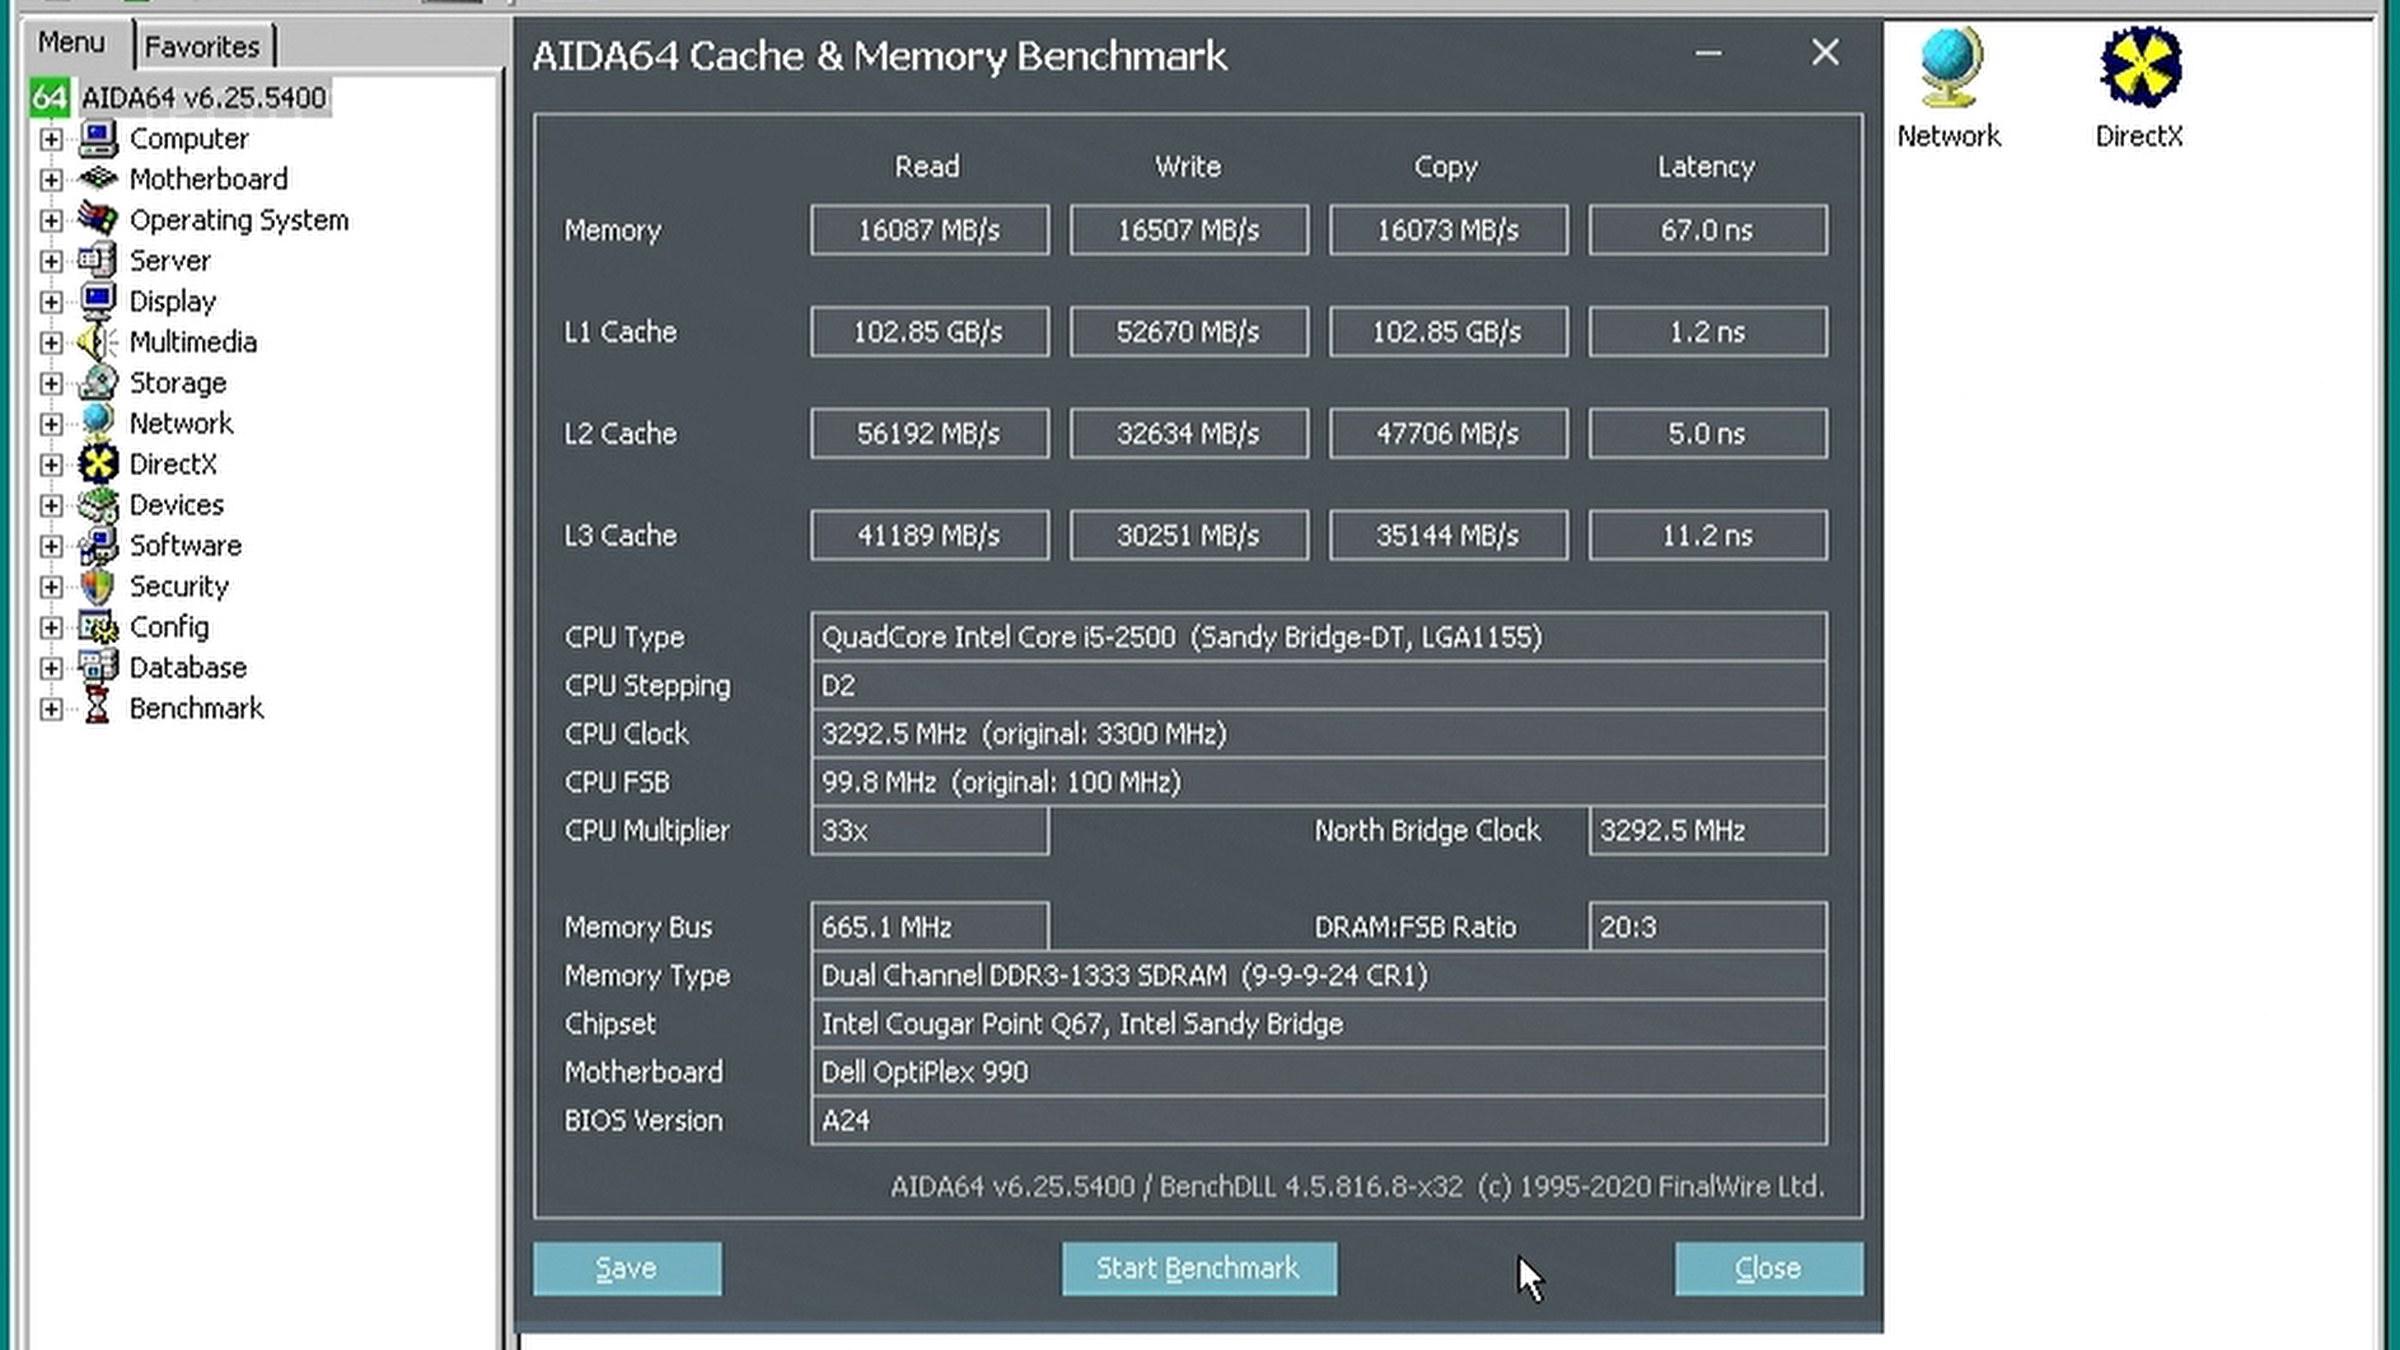Click the Software icon in tree
This screenshot has width=2400, height=1350.
click(98, 545)
